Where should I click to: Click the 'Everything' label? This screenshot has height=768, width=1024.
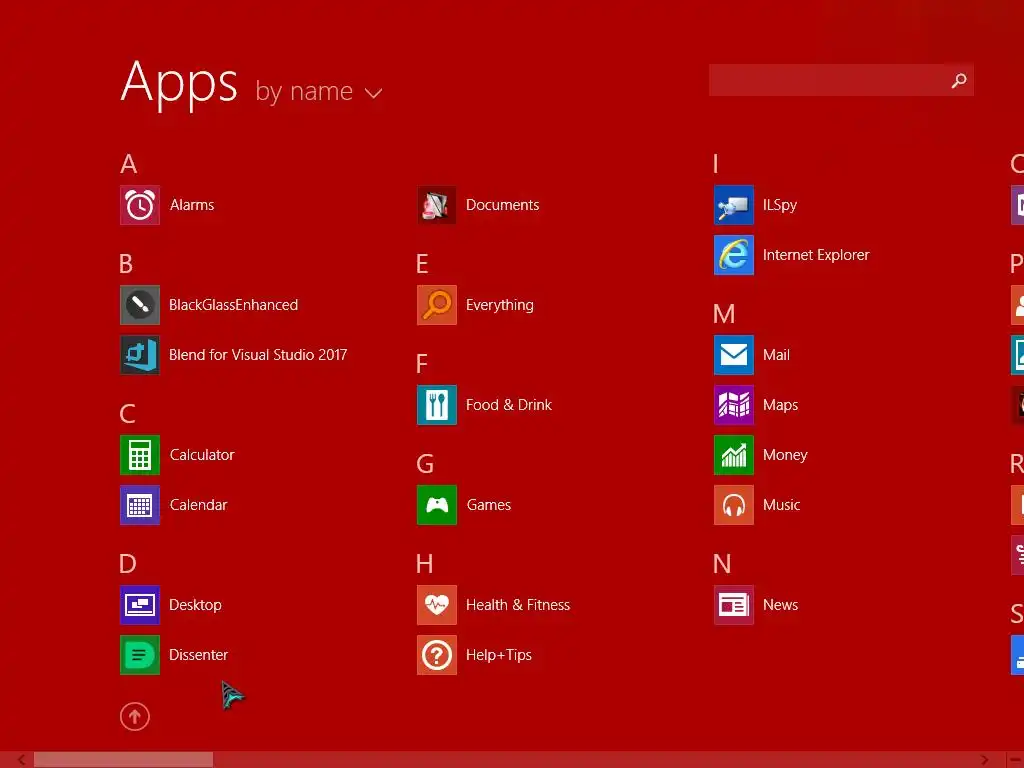pyautogui.click(x=500, y=306)
